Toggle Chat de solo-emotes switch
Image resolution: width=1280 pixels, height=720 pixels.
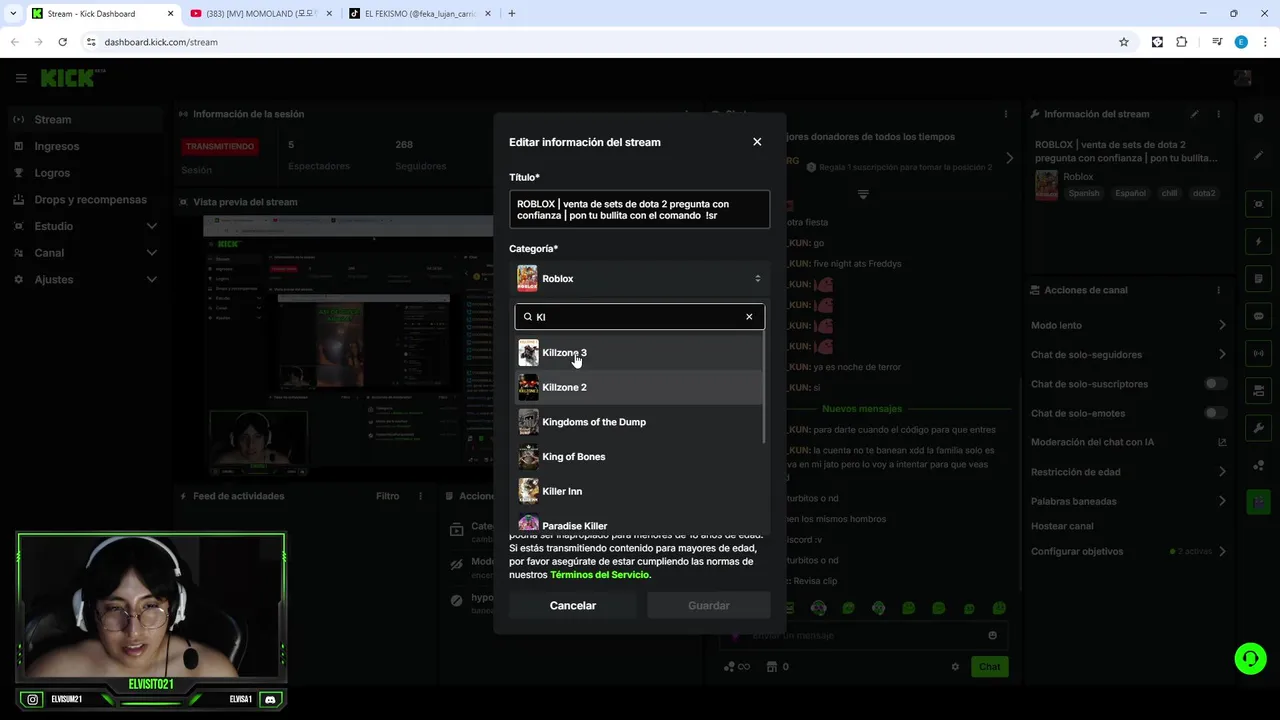click(x=1215, y=413)
